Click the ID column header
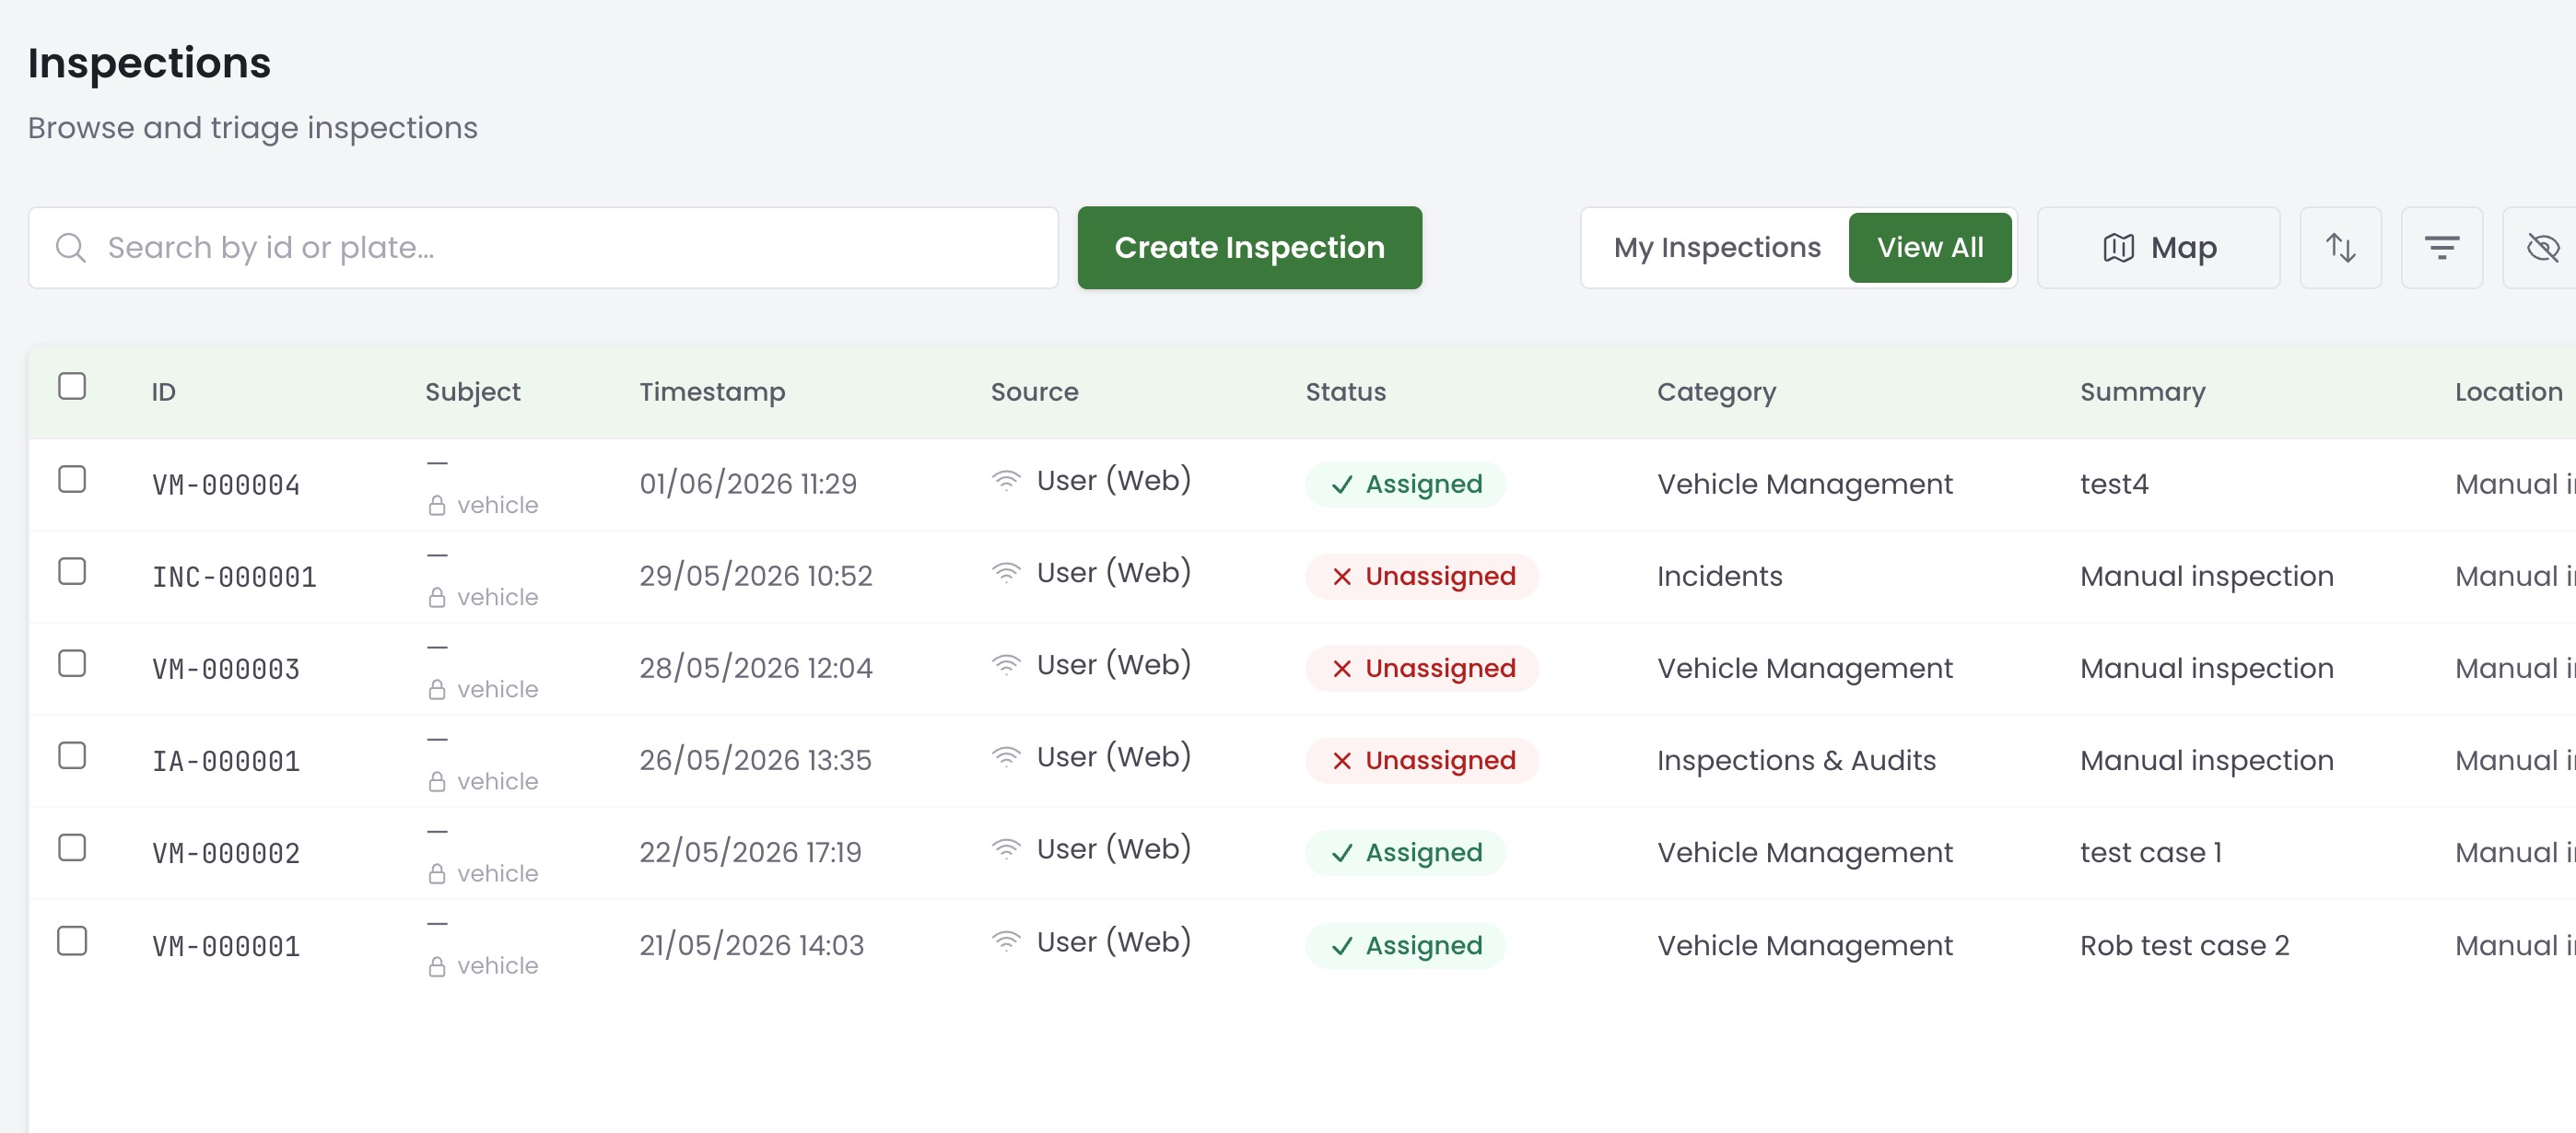Image resolution: width=2576 pixels, height=1133 pixels. pos(164,392)
